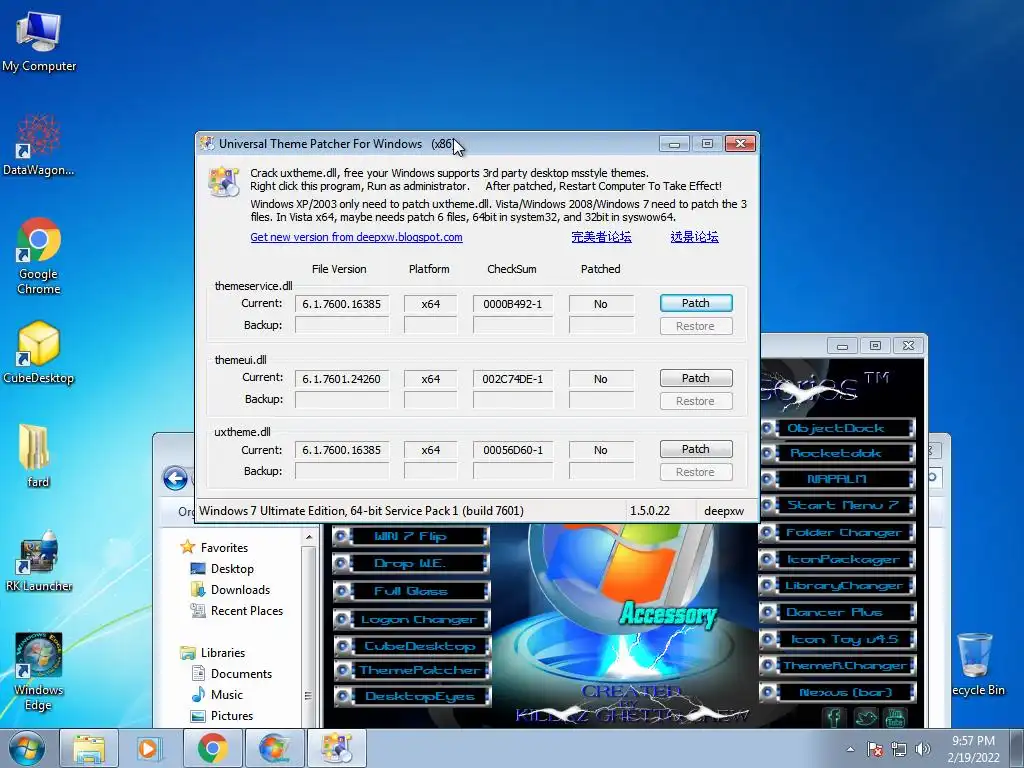Click the Twitter icon in launcher window
This screenshot has height=768, width=1024.
click(865, 718)
